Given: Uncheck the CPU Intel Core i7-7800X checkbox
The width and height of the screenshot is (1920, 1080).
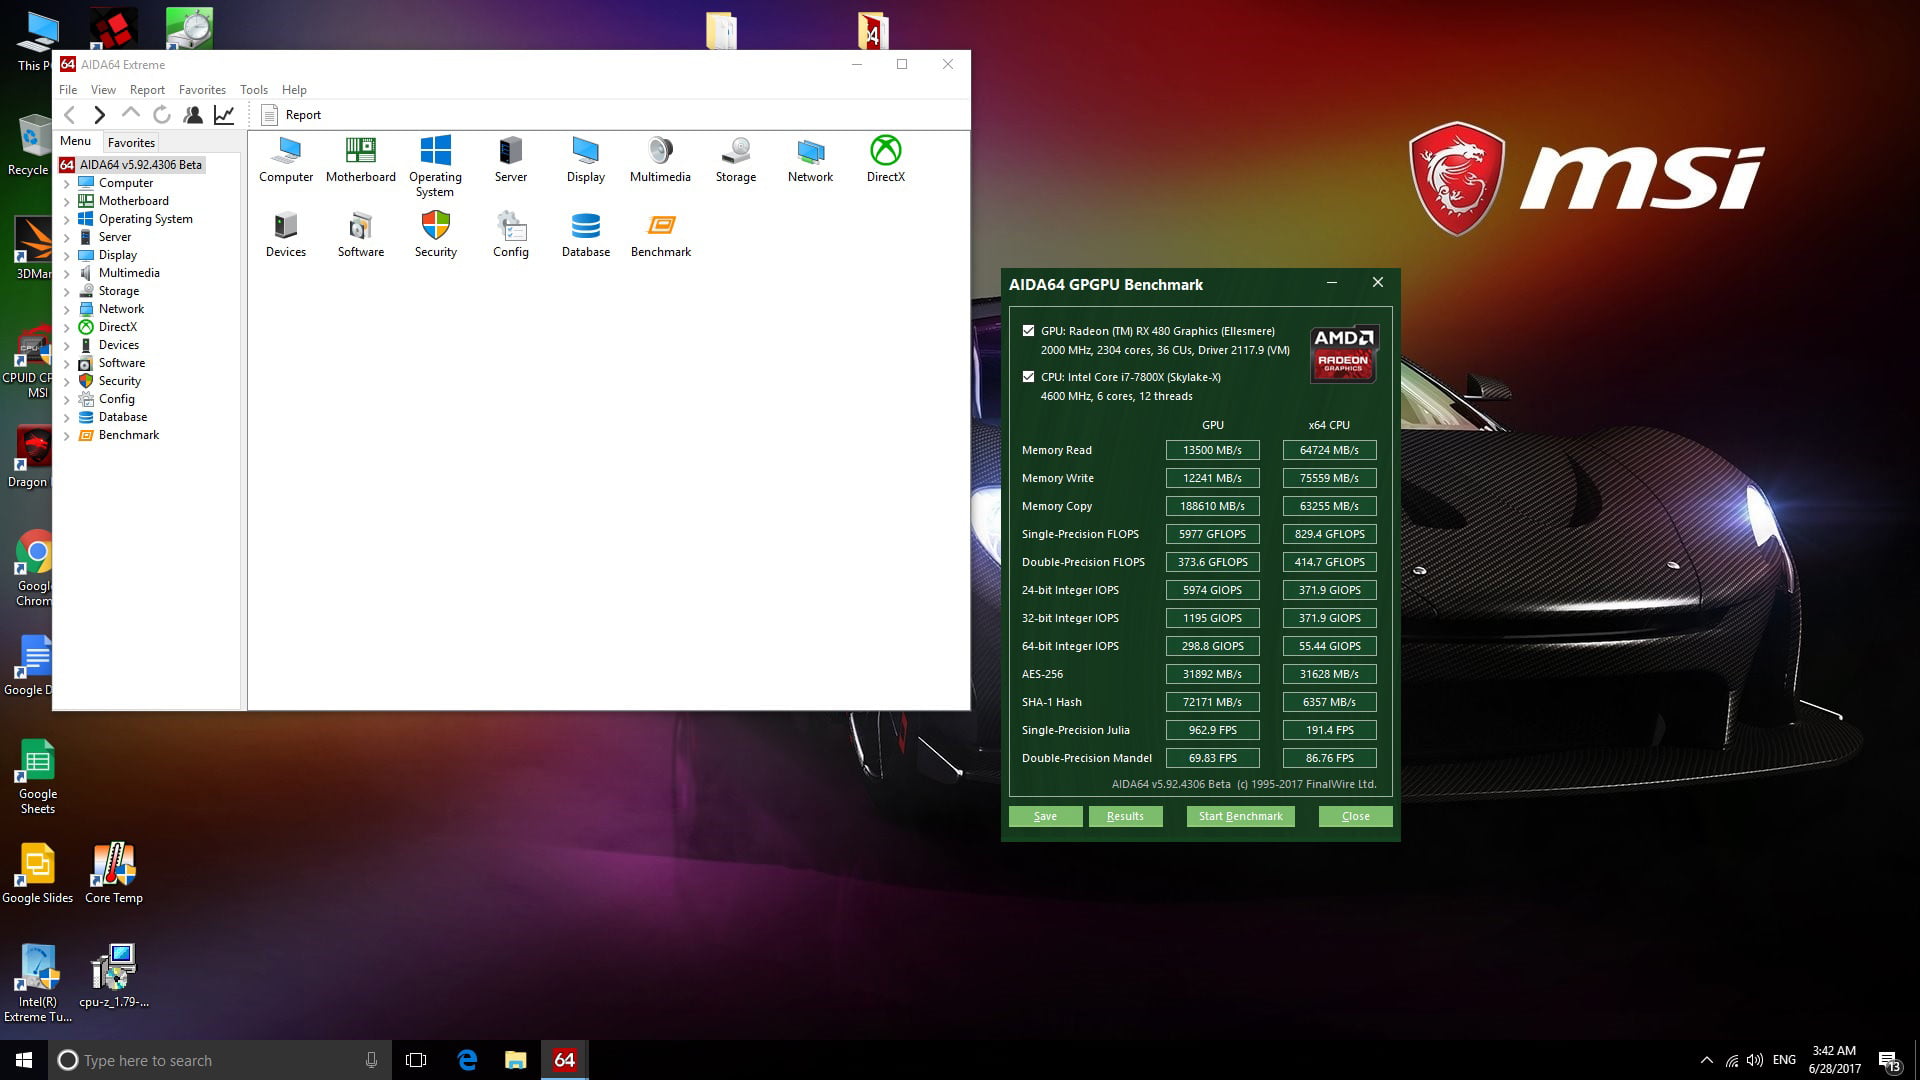Looking at the screenshot, I should [1028, 377].
